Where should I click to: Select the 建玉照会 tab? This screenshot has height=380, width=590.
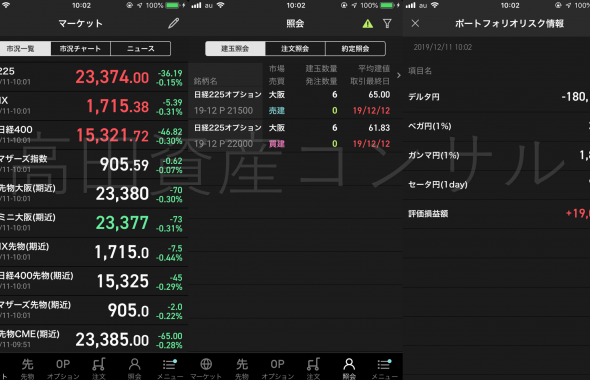[x=235, y=49]
